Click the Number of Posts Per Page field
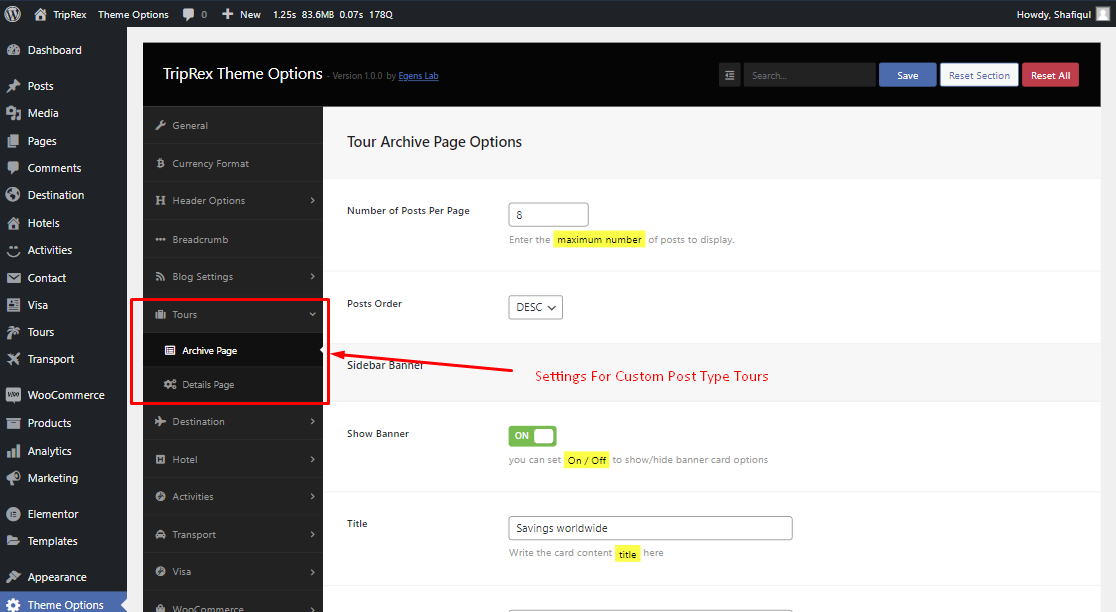 (x=549, y=215)
